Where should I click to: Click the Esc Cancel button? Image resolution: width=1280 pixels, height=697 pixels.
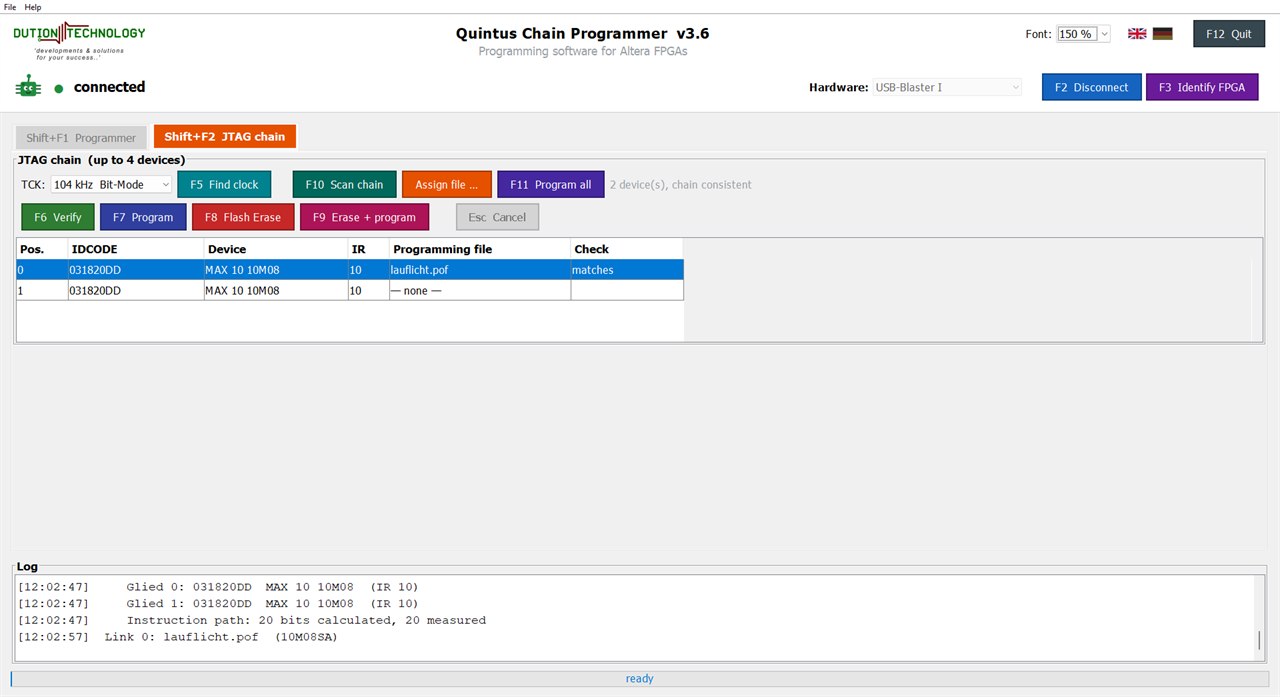[497, 217]
